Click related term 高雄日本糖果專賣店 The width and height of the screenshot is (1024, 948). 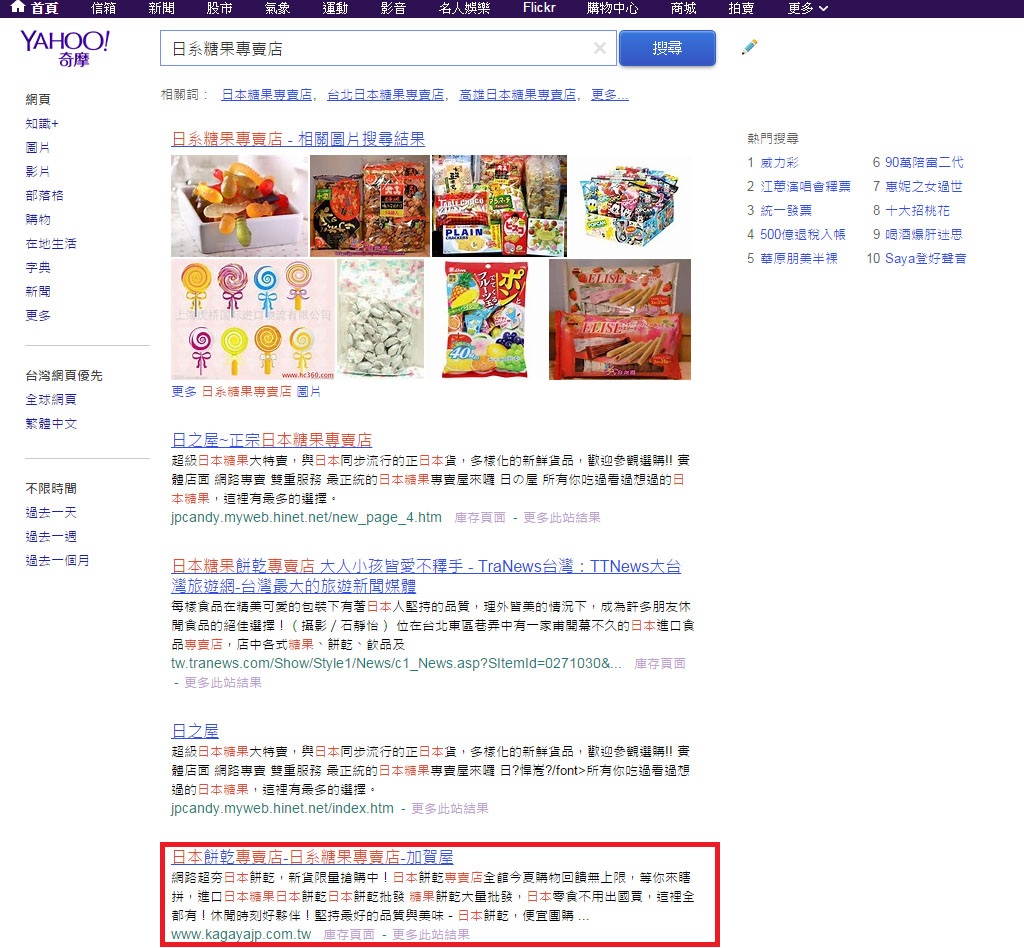[x=518, y=95]
